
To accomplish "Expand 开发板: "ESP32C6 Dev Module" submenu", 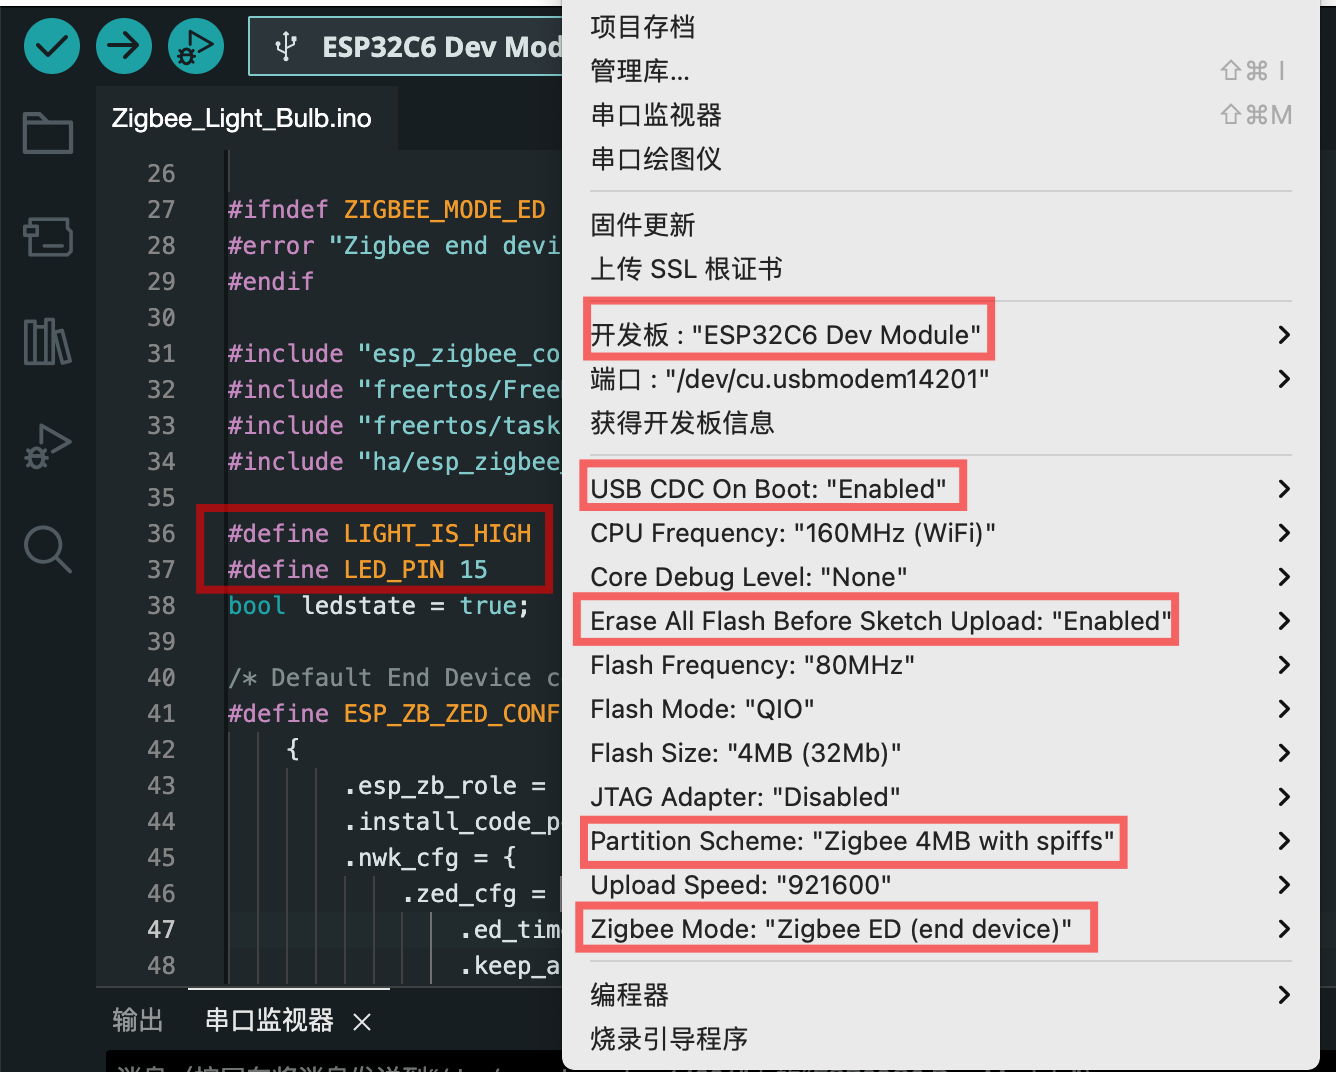I will [x=940, y=335].
